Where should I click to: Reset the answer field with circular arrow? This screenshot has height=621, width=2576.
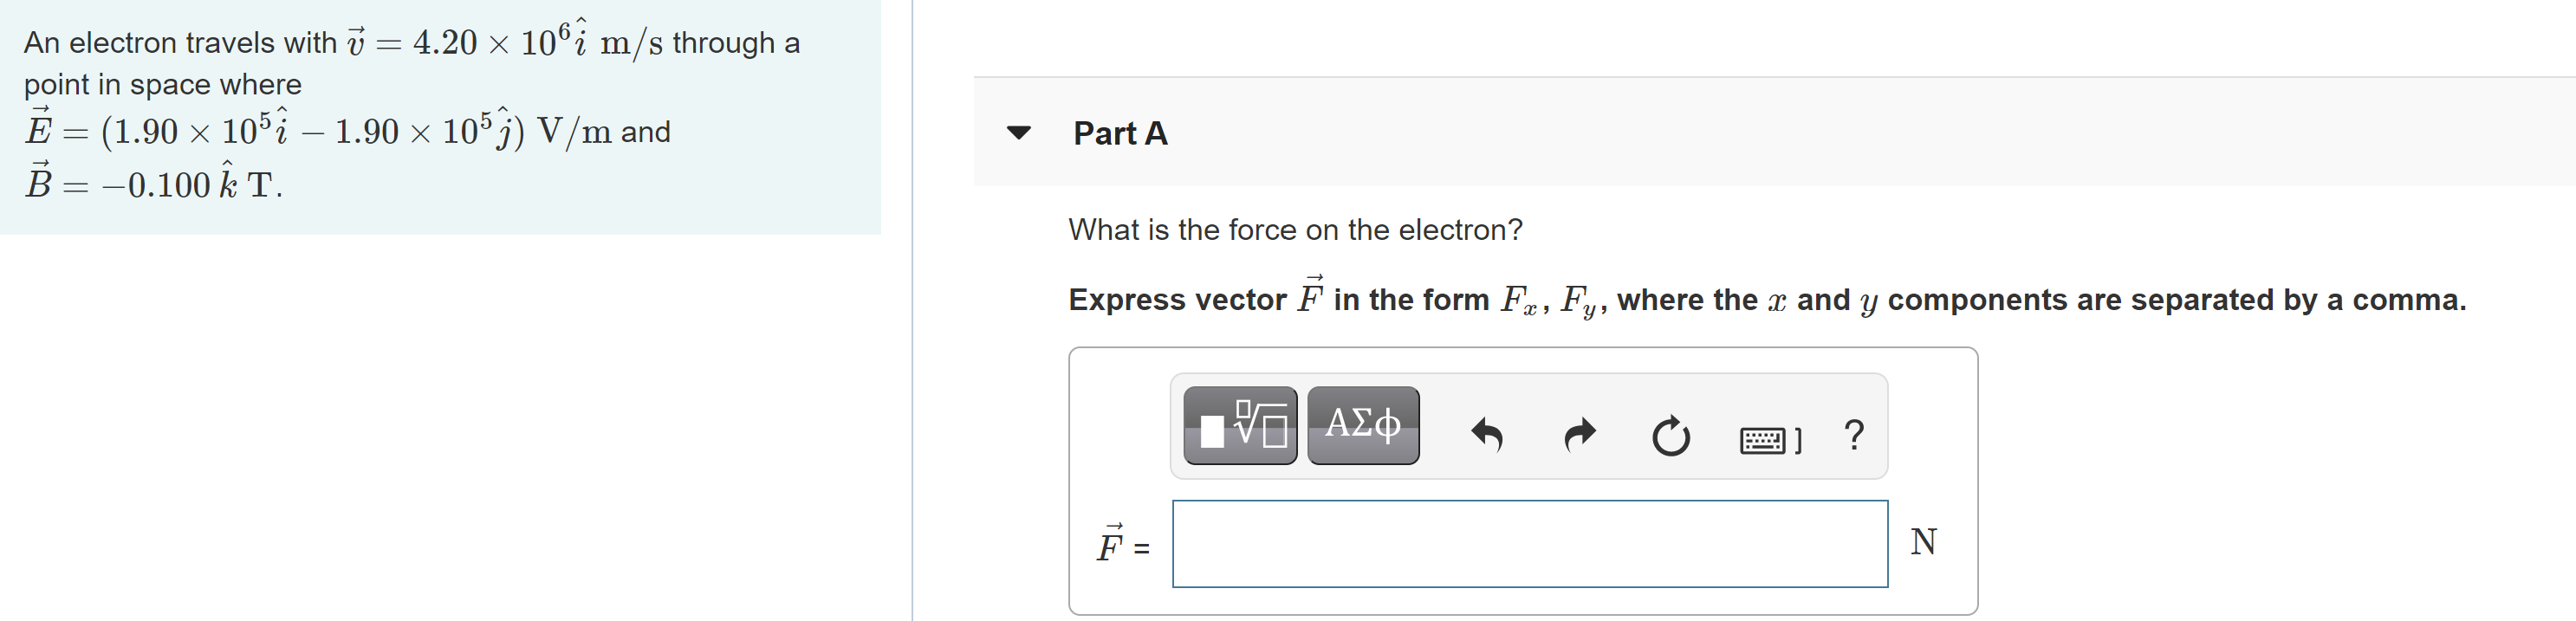[1671, 436]
